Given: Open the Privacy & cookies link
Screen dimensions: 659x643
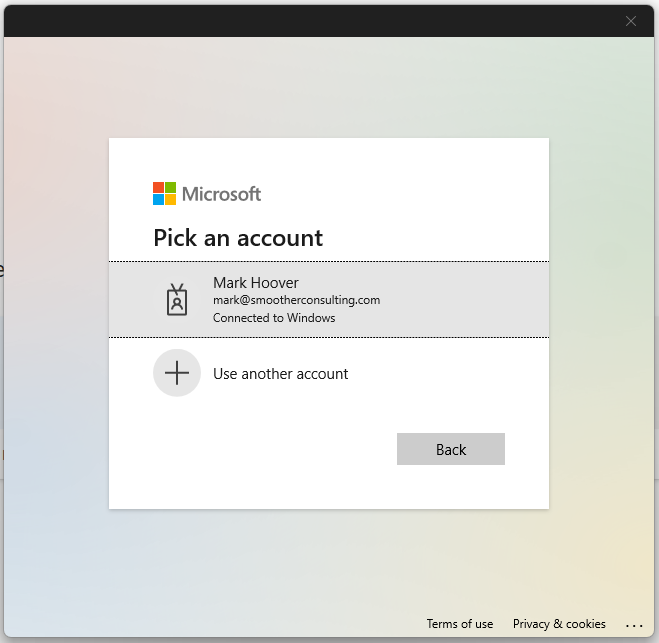Looking at the screenshot, I should pos(559,624).
